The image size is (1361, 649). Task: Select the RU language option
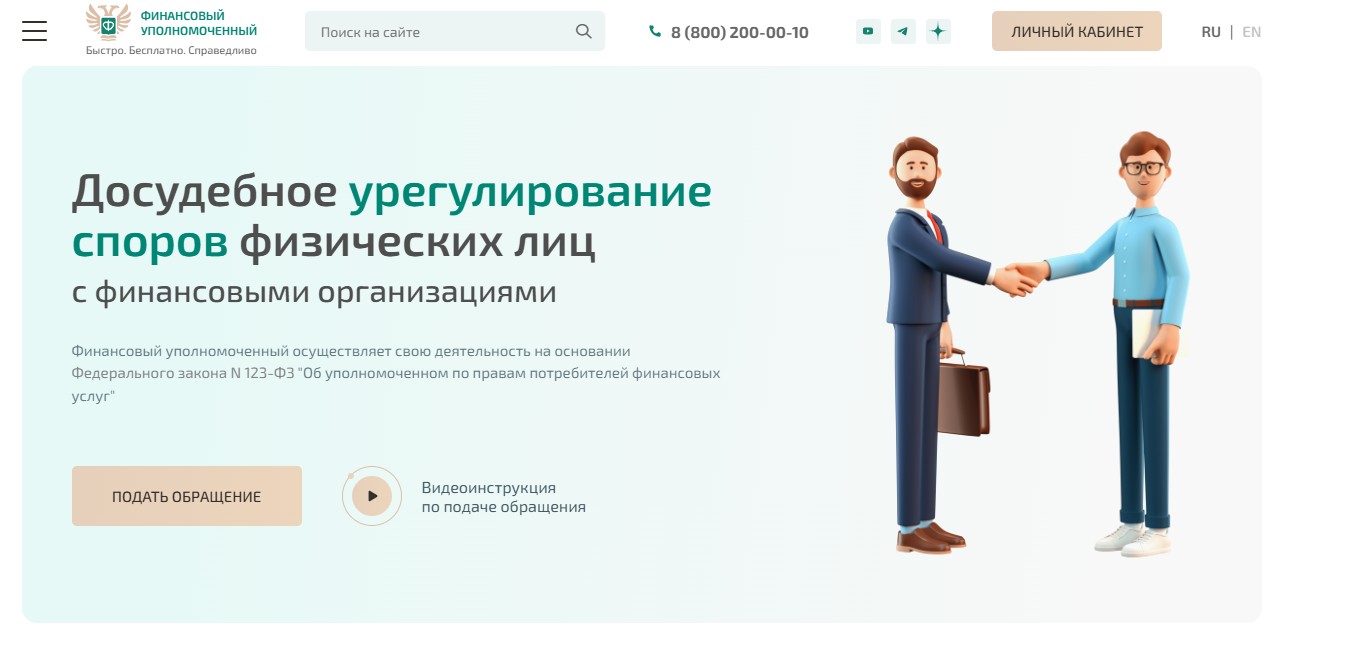[1211, 32]
